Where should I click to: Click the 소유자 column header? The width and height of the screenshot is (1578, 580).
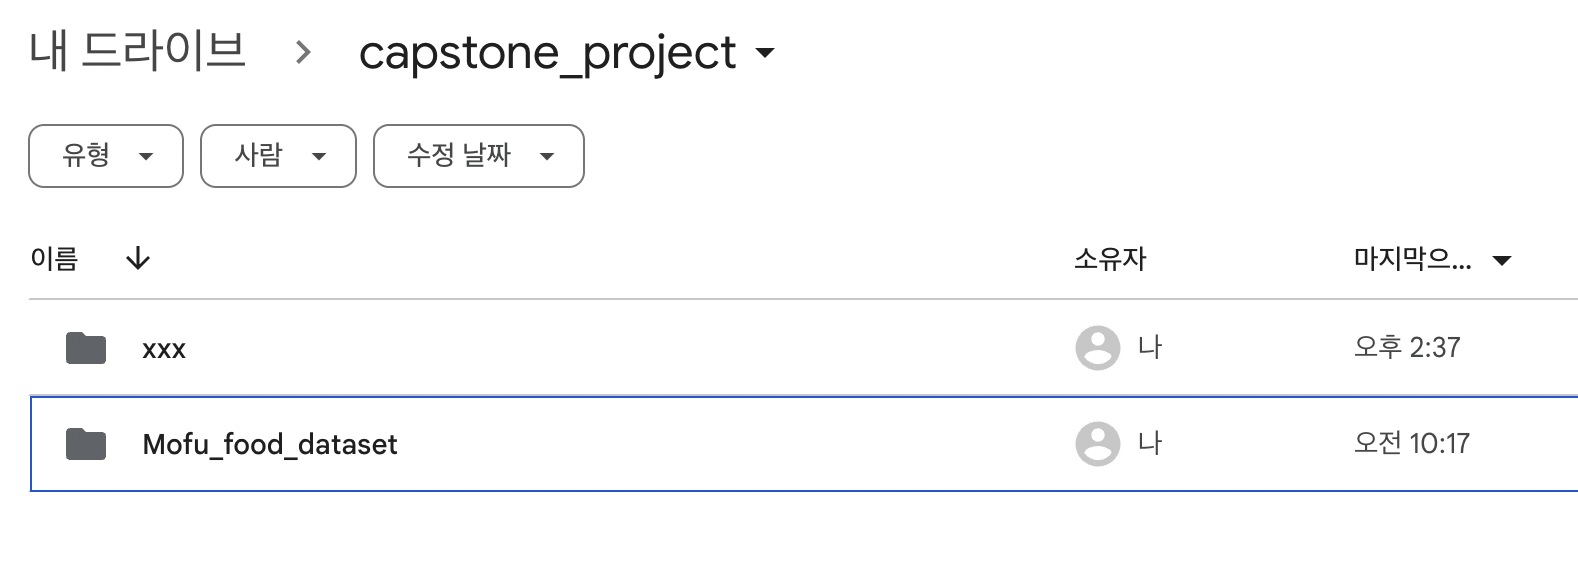pos(1109,260)
